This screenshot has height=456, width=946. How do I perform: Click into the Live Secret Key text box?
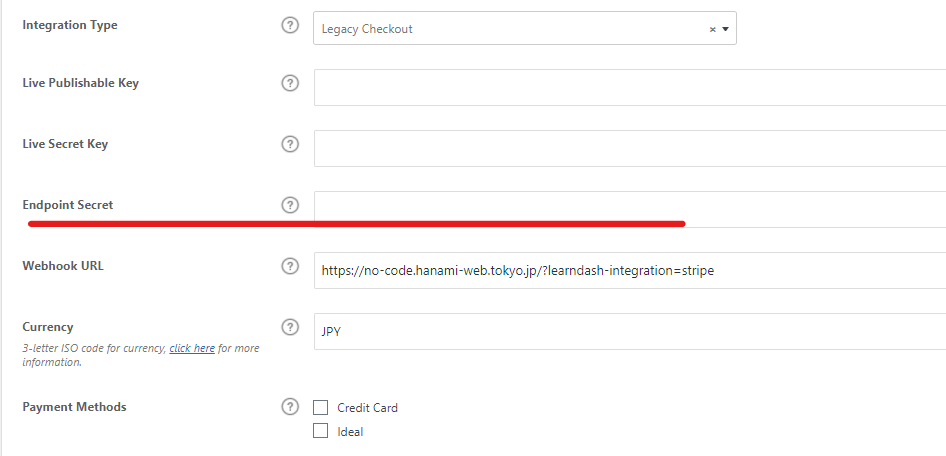coord(630,148)
